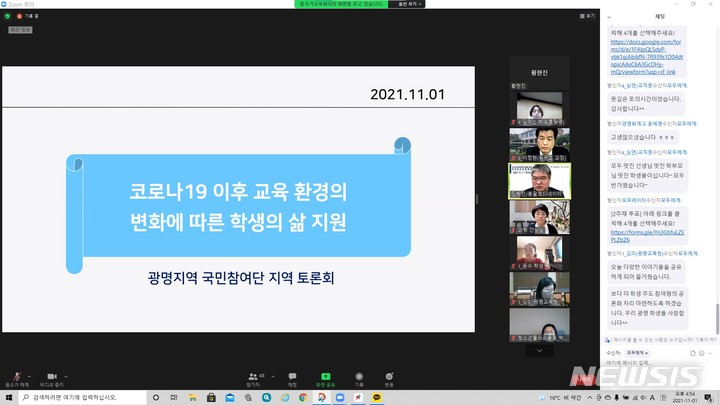Click the tray microphone icon
The image size is (720, 405).
(616, 398)
